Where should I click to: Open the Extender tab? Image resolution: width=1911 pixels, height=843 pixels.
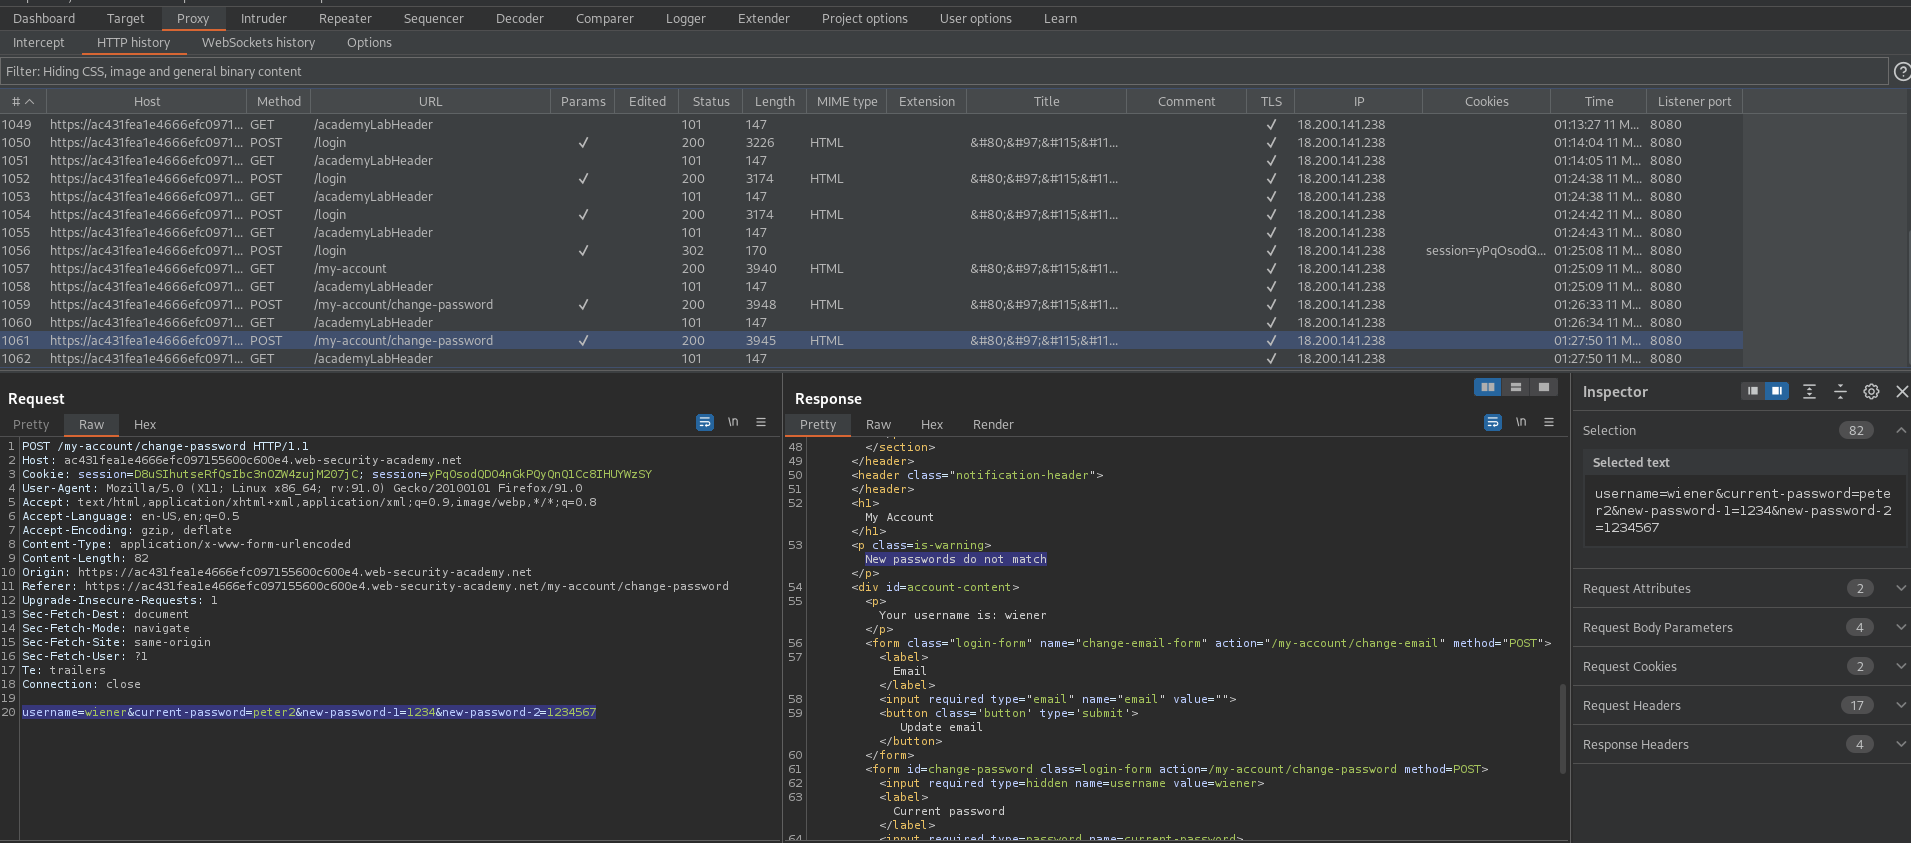pyautogui.click(x=764, y=18)
